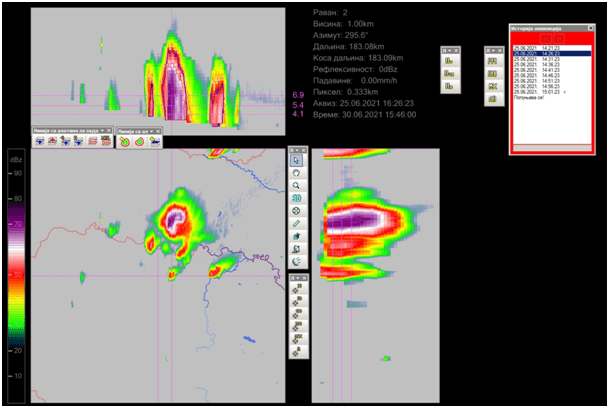The image size is (609, 408).
Task: Click the top button in the three-button palette
Action: click(450, 61)
